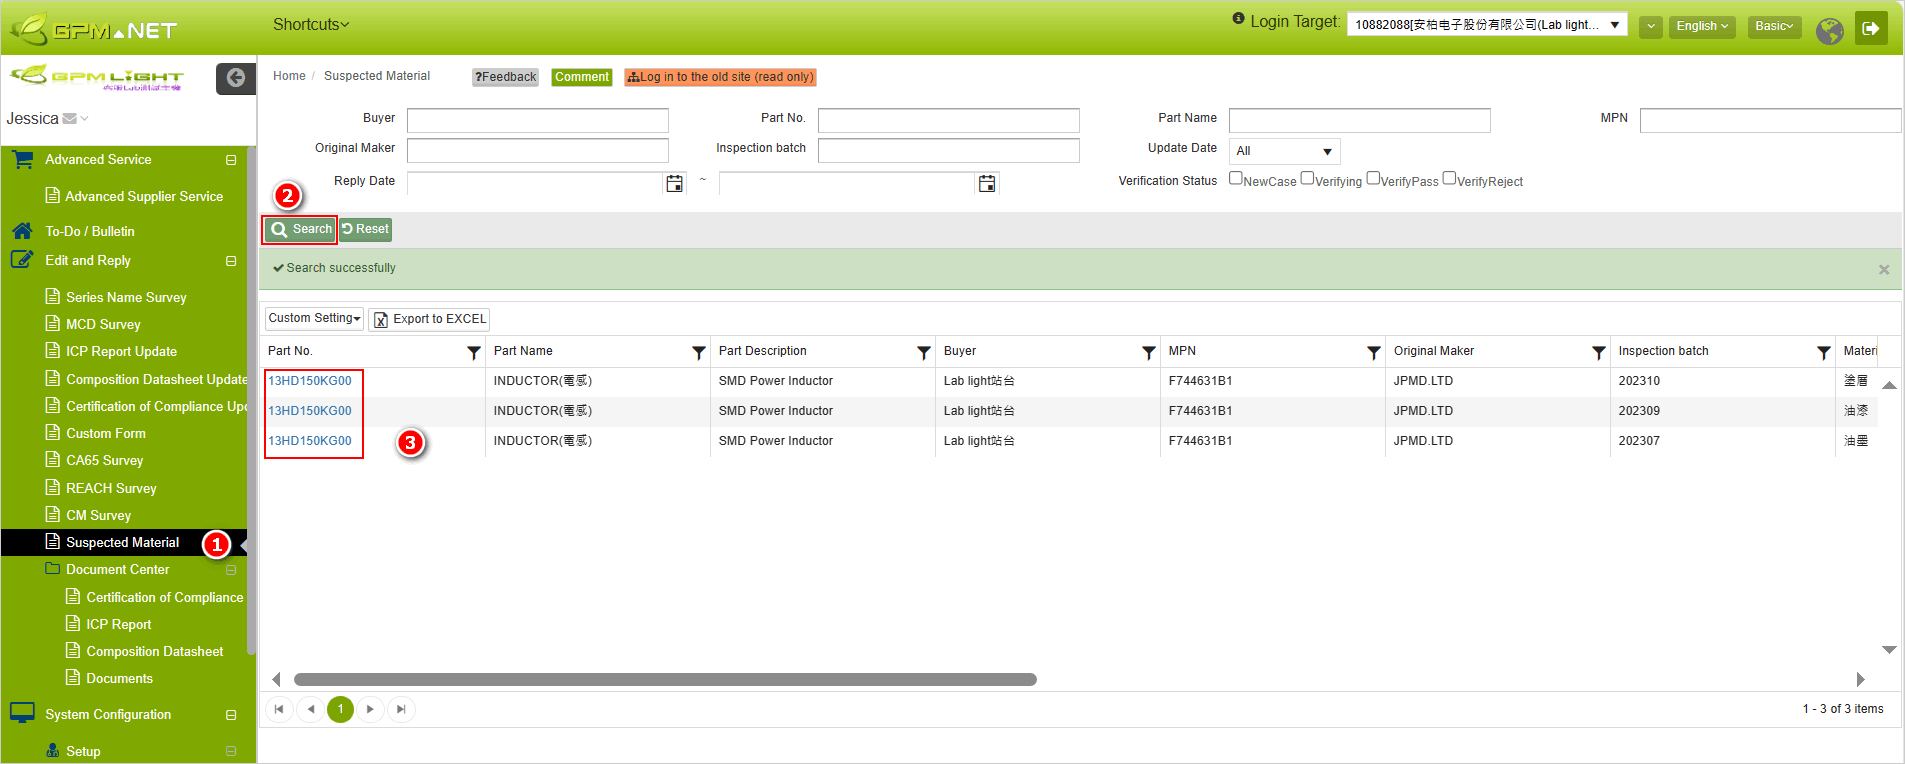The image size is (1905, 764).
Task: Open the English language dropdown
Action: pos(1702,26)
